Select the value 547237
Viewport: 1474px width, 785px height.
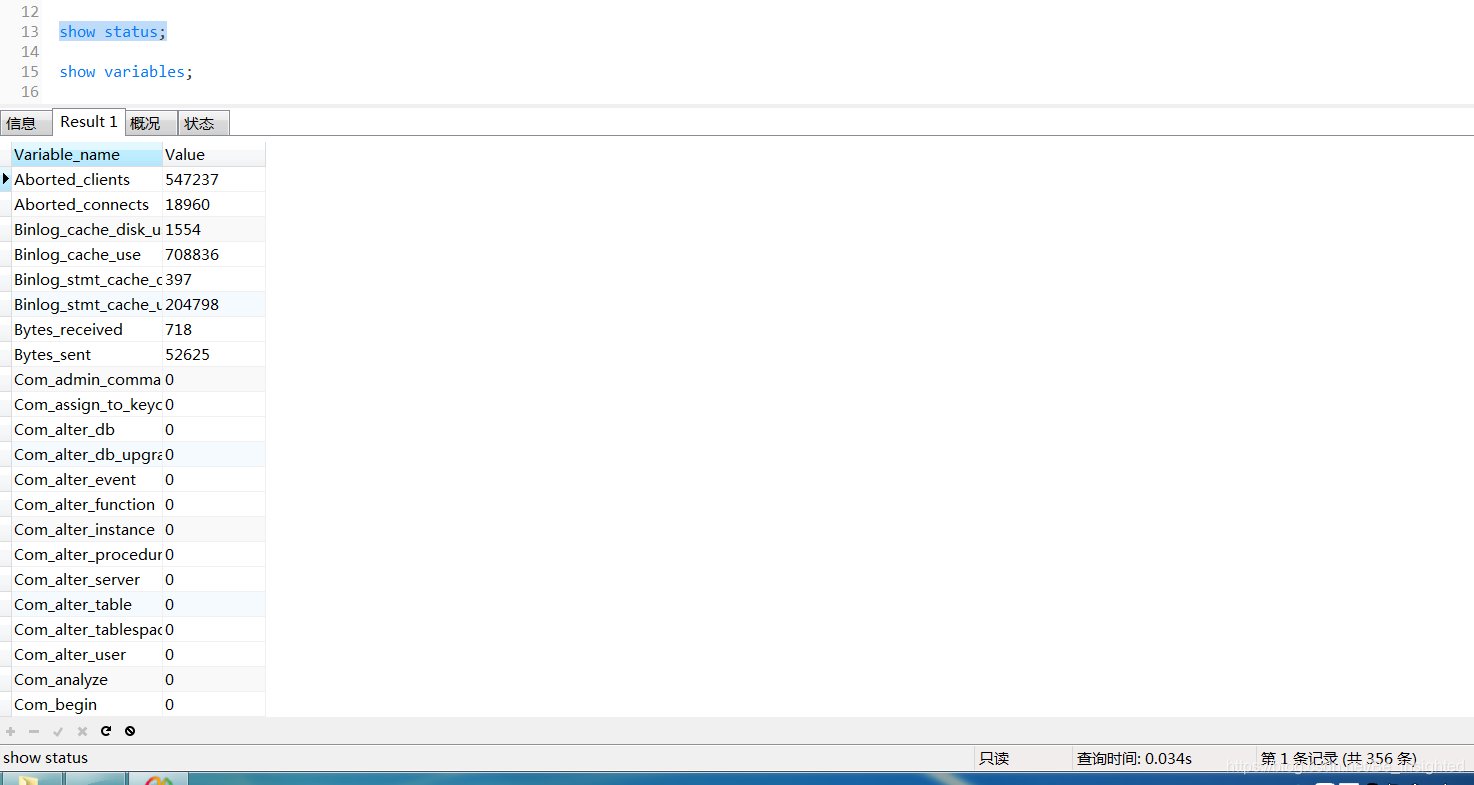pos(214,179)
